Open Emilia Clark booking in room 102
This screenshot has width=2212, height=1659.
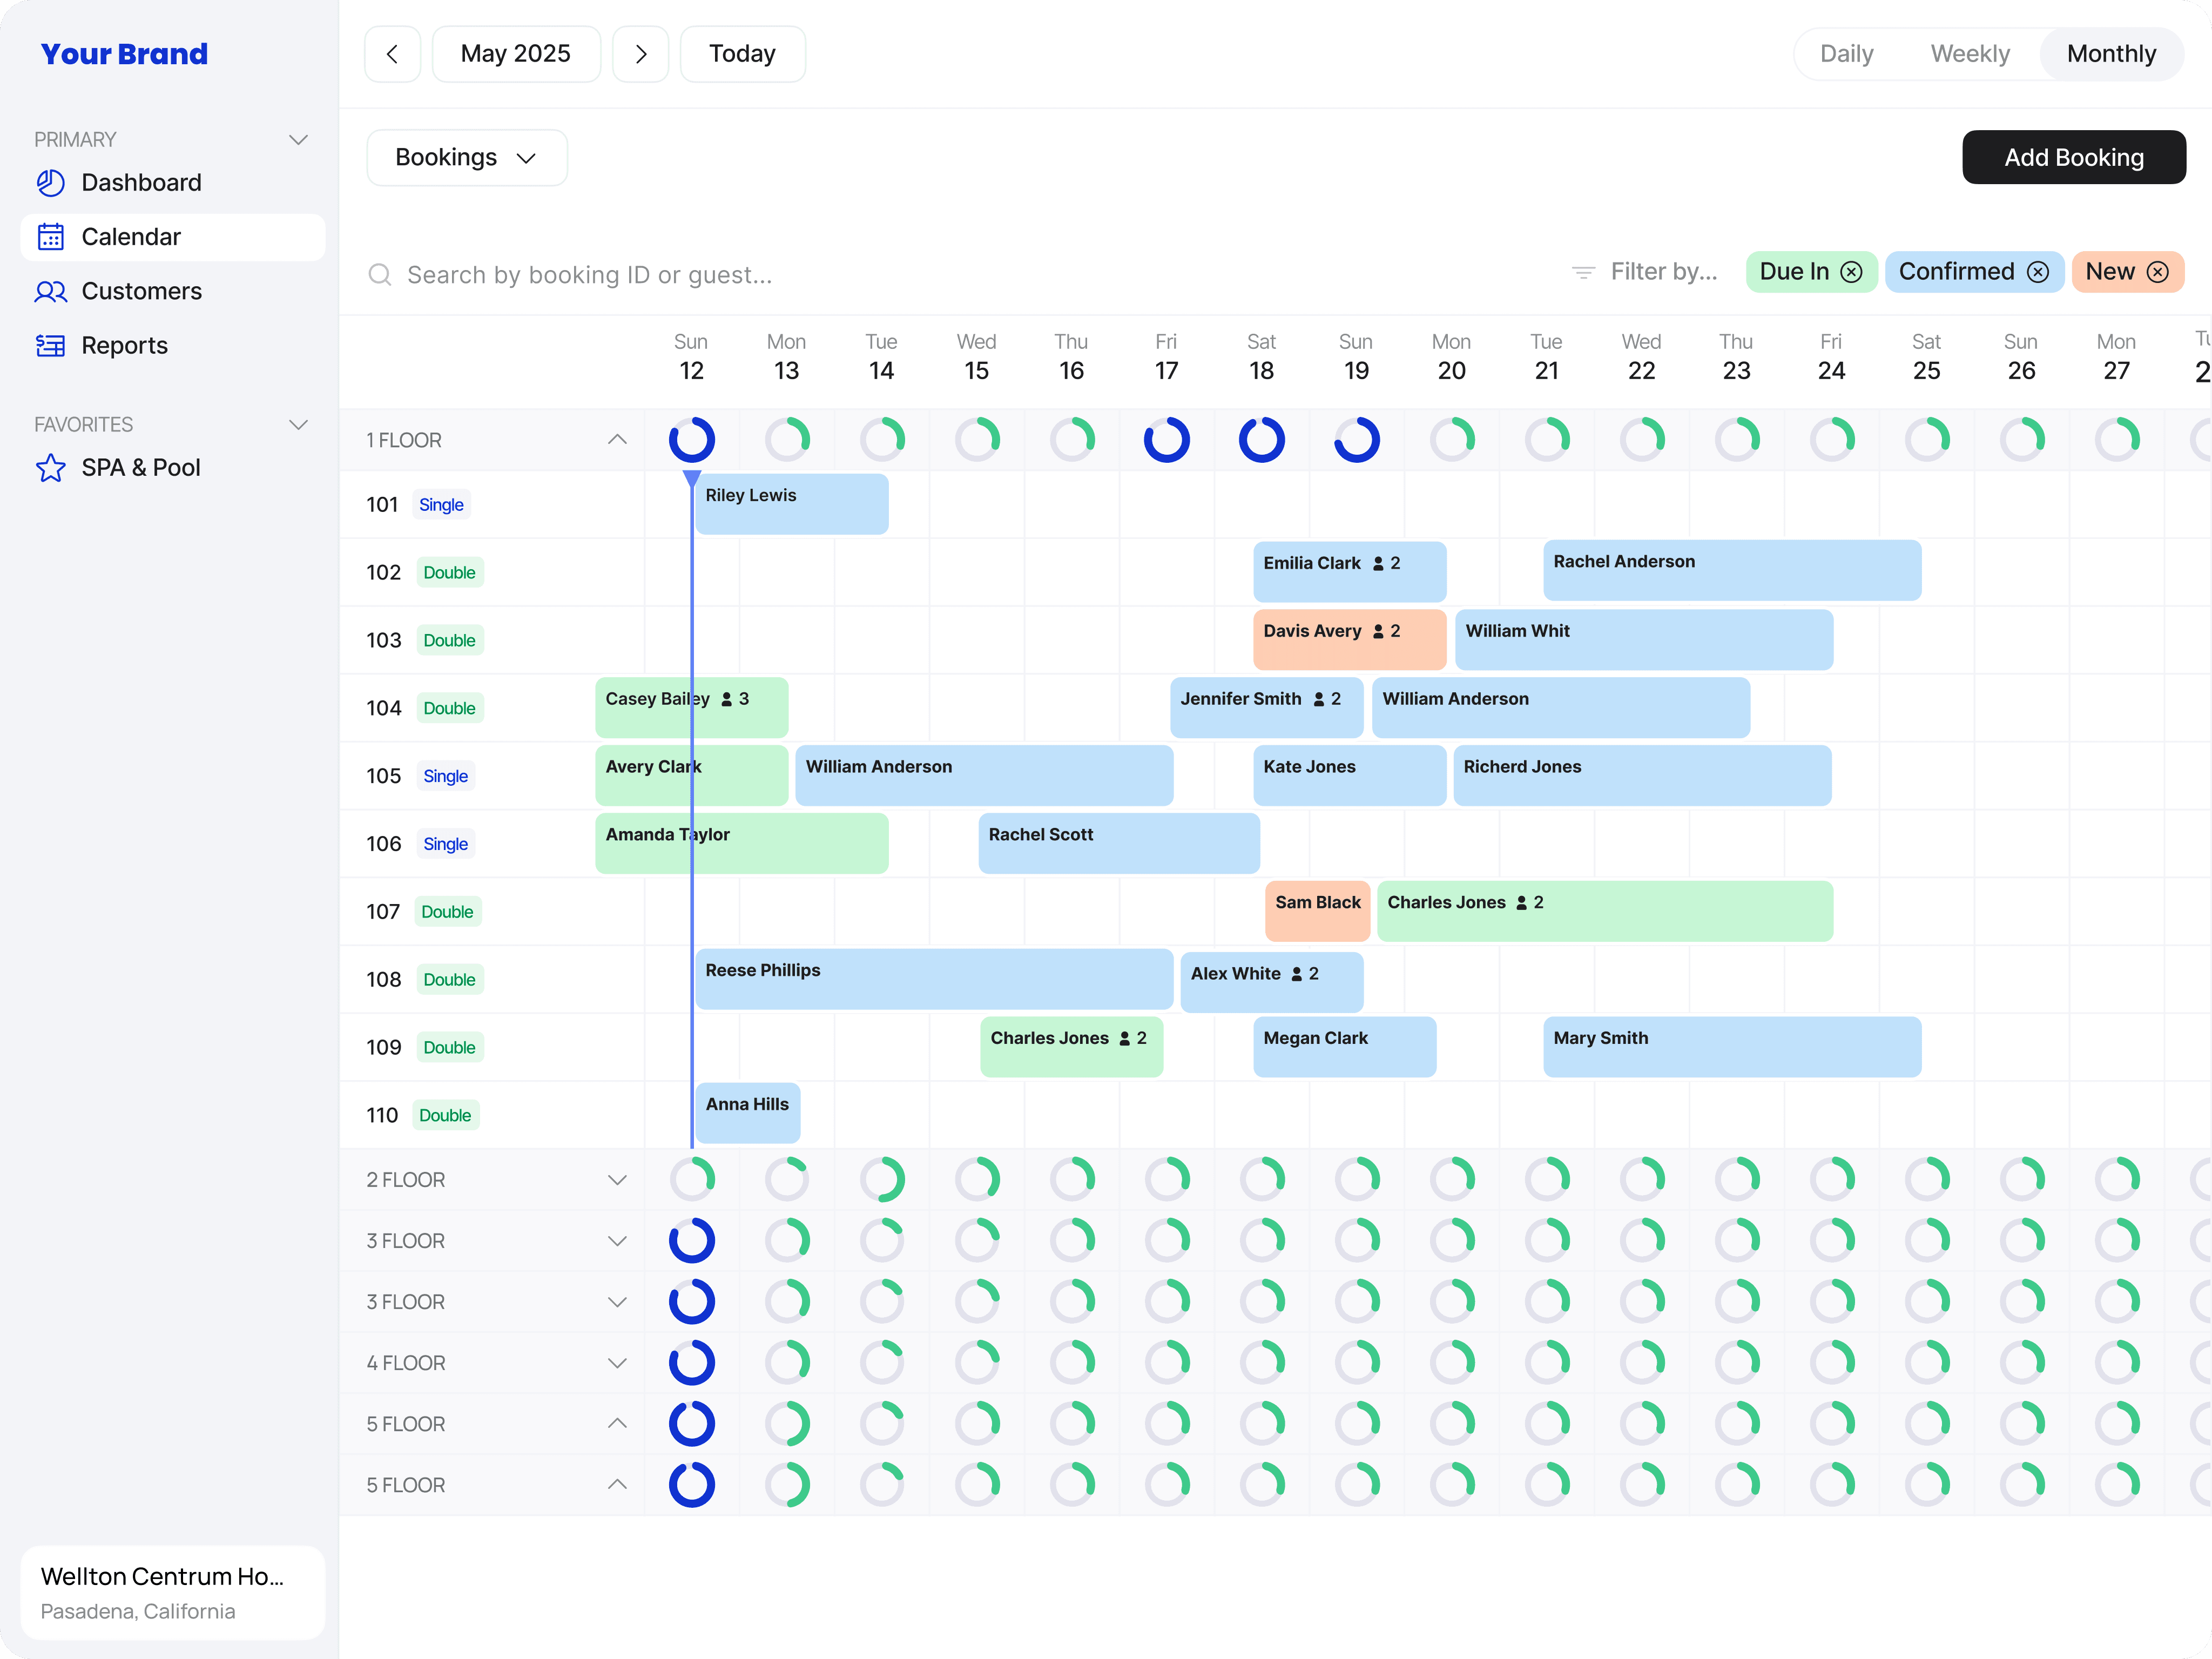(1349, 572)
